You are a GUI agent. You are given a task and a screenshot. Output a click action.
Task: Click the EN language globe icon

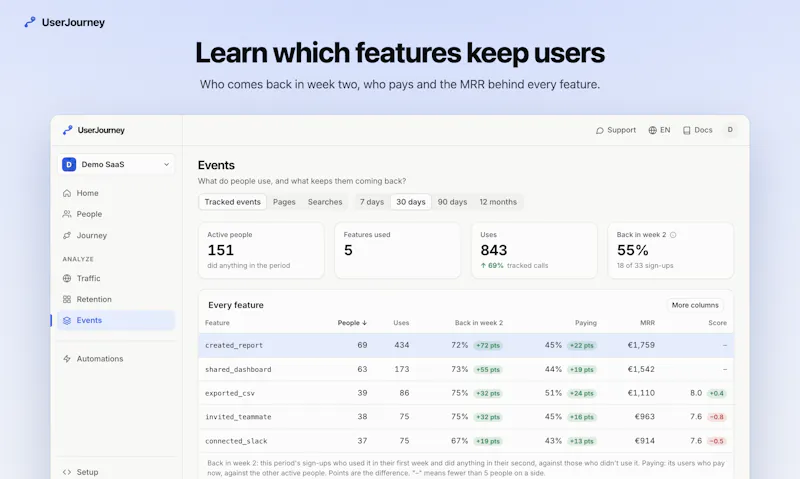pyautogui.click(x=653, y=130)
